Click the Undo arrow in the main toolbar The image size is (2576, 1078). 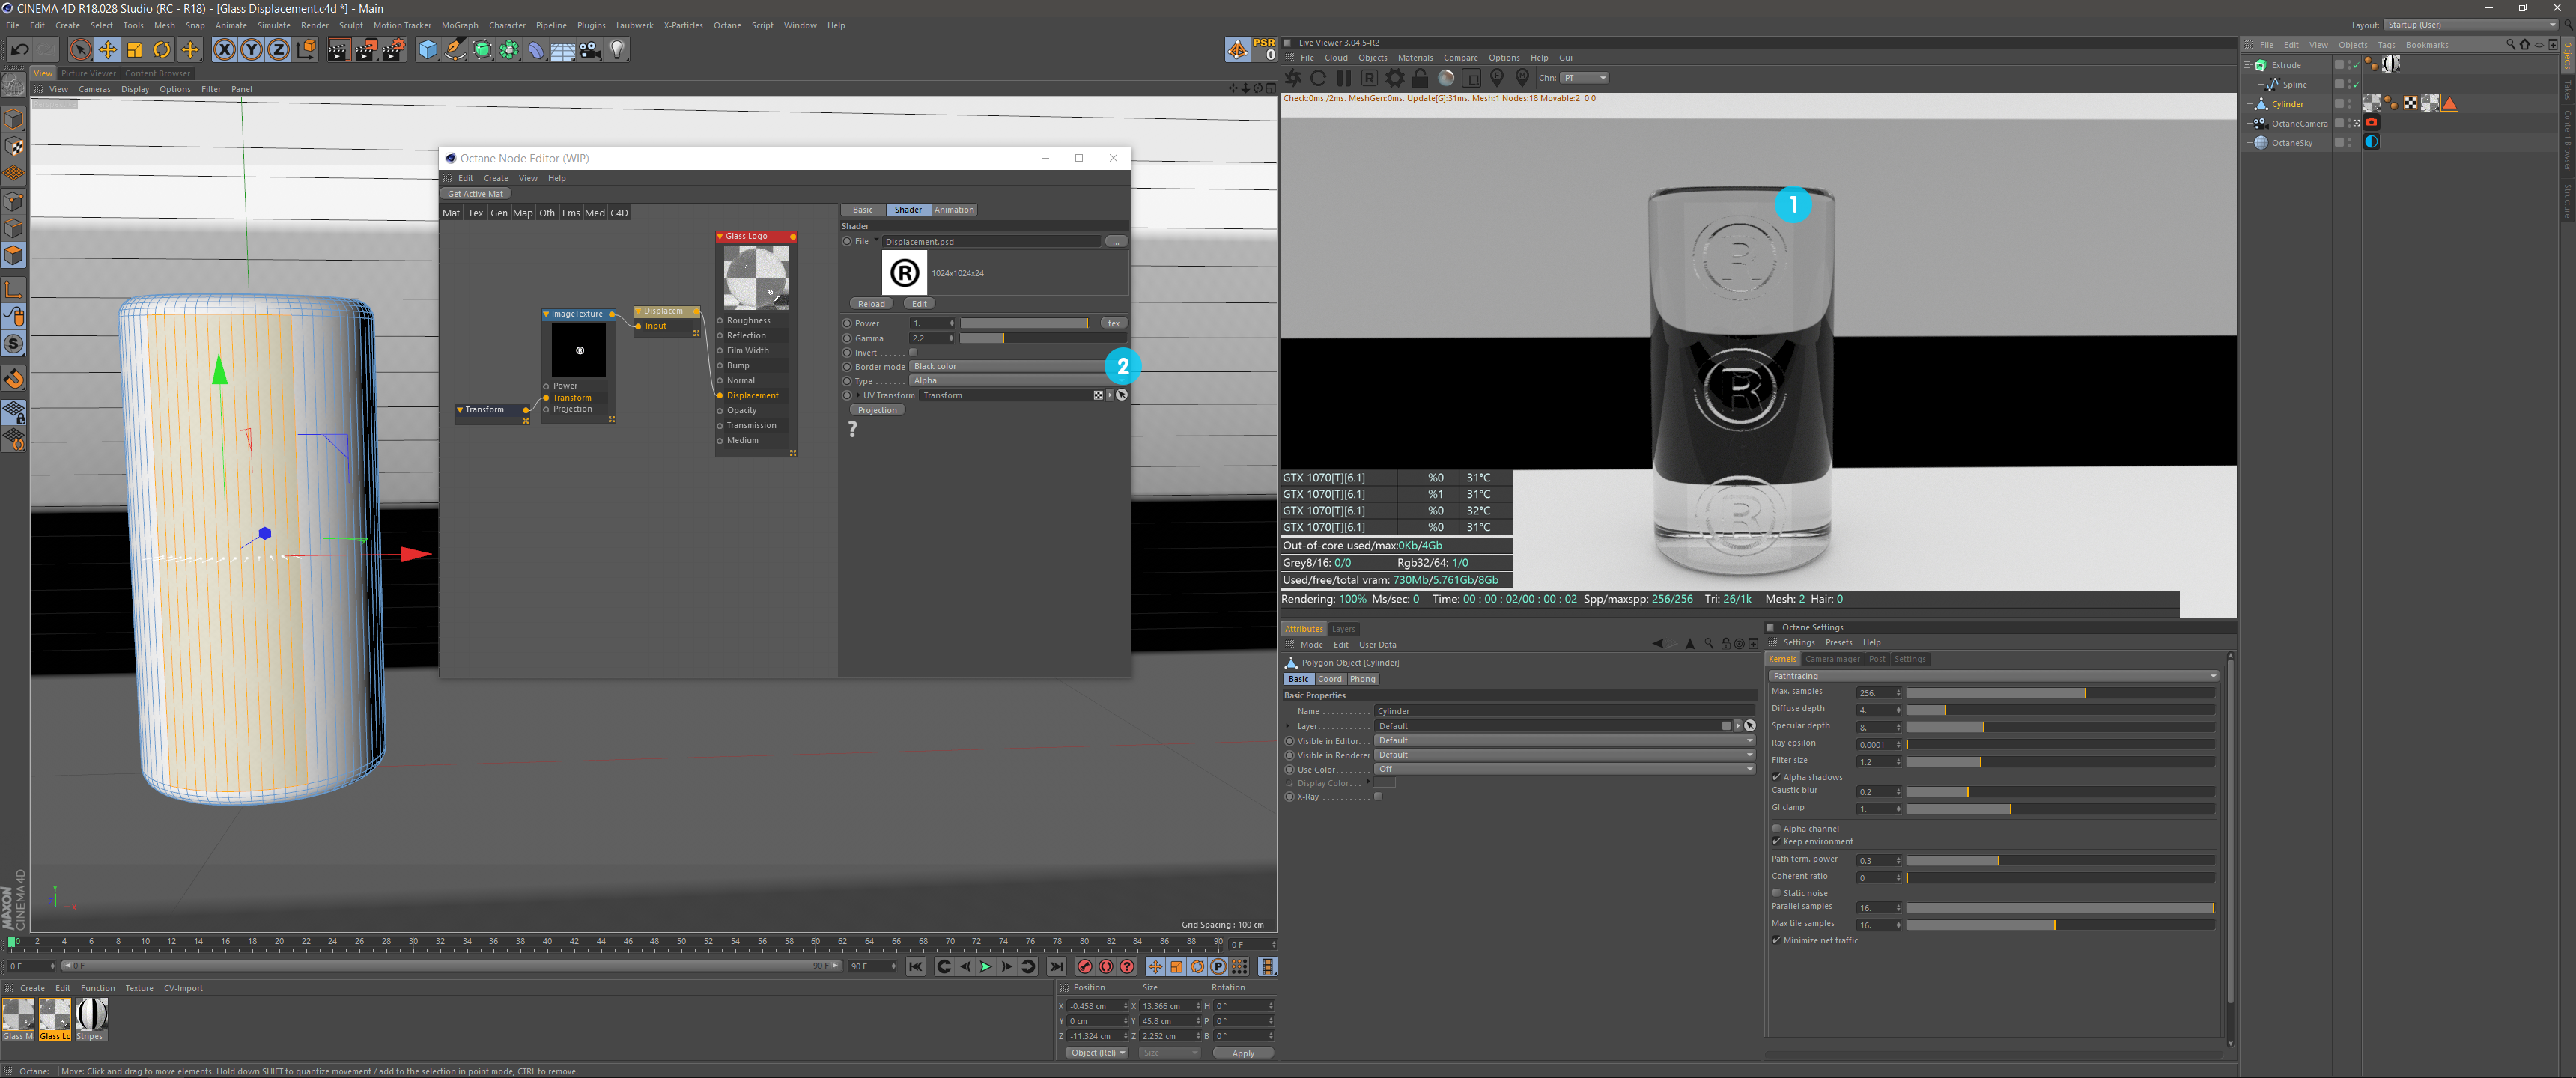click(19, 49)
